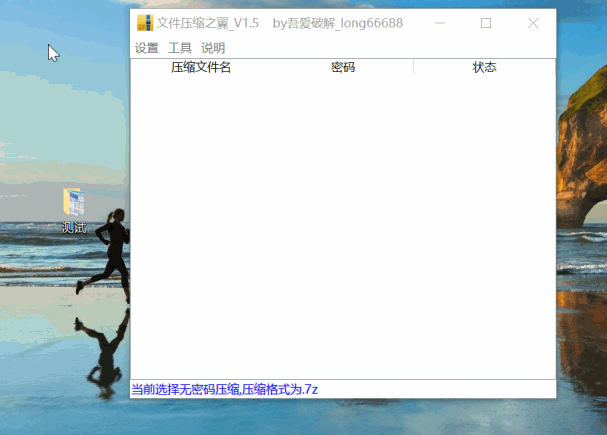Click the title text 文件压缩之翼_V1.5
The image size is (607, 435).
tap(208, 23)
